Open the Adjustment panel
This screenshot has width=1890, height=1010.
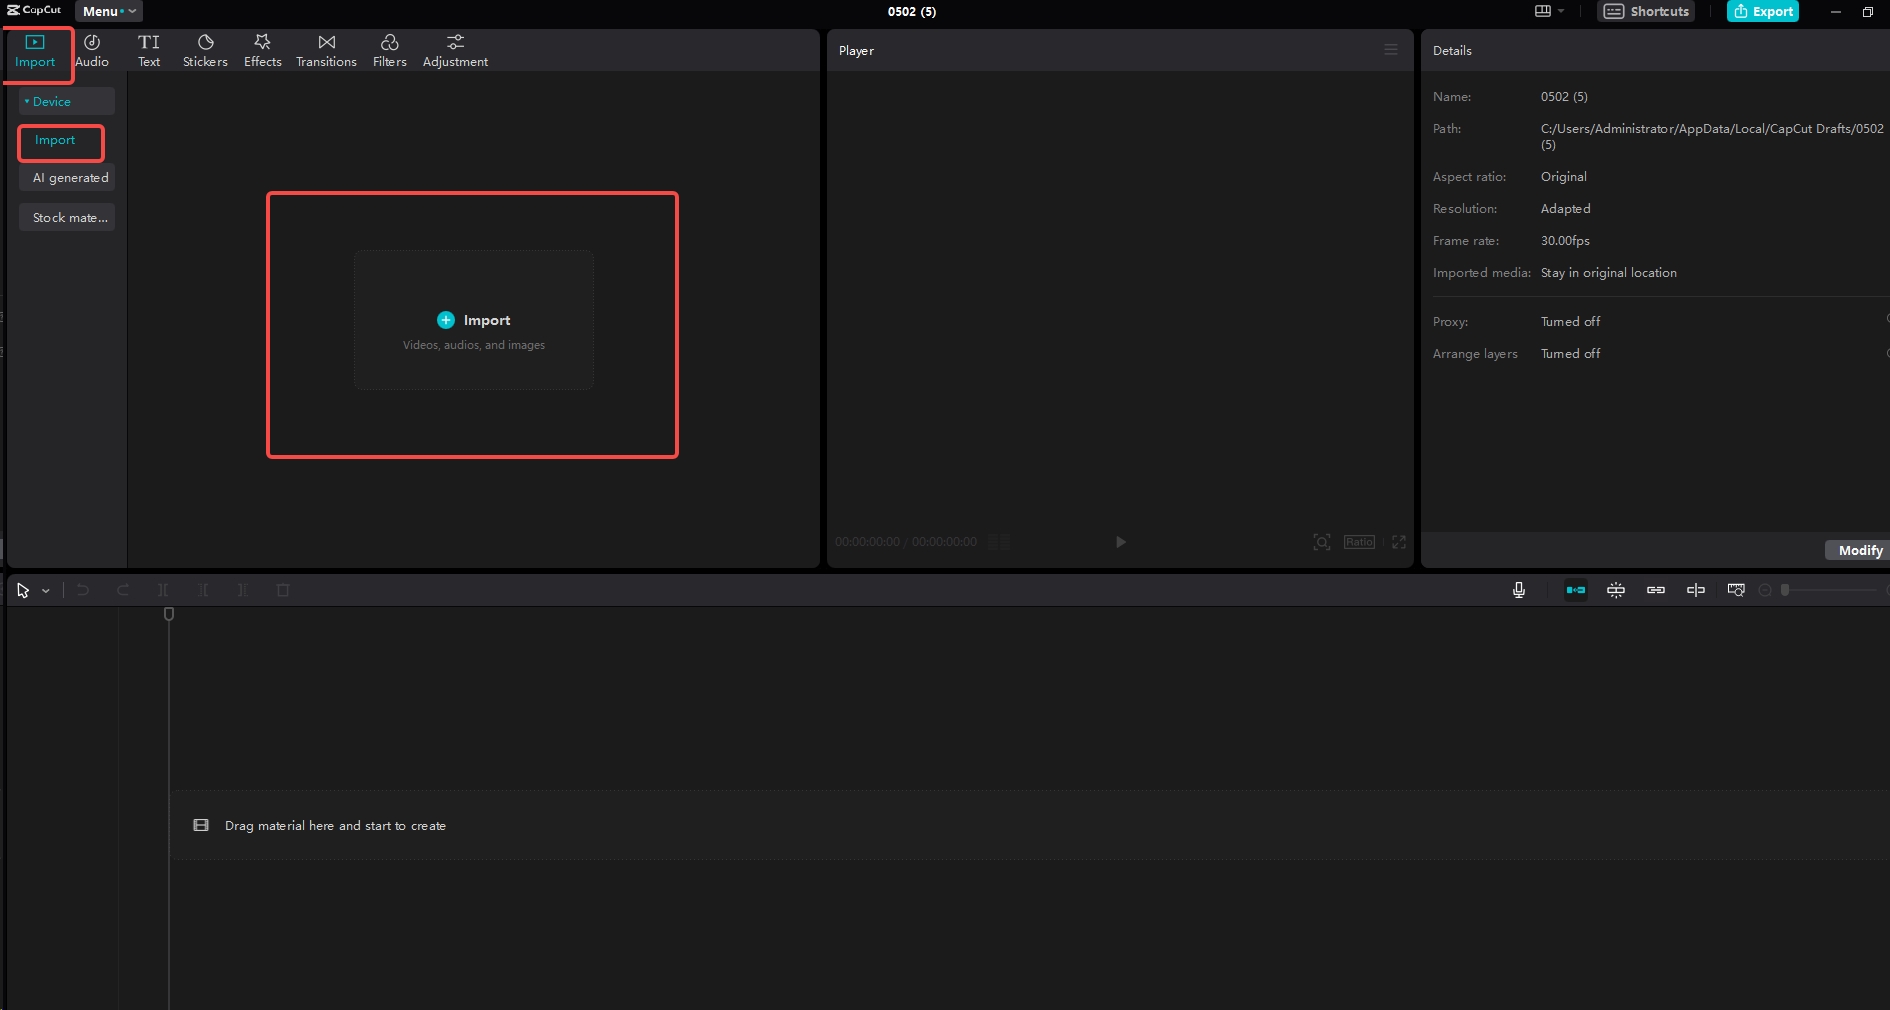tap(454, 50)
